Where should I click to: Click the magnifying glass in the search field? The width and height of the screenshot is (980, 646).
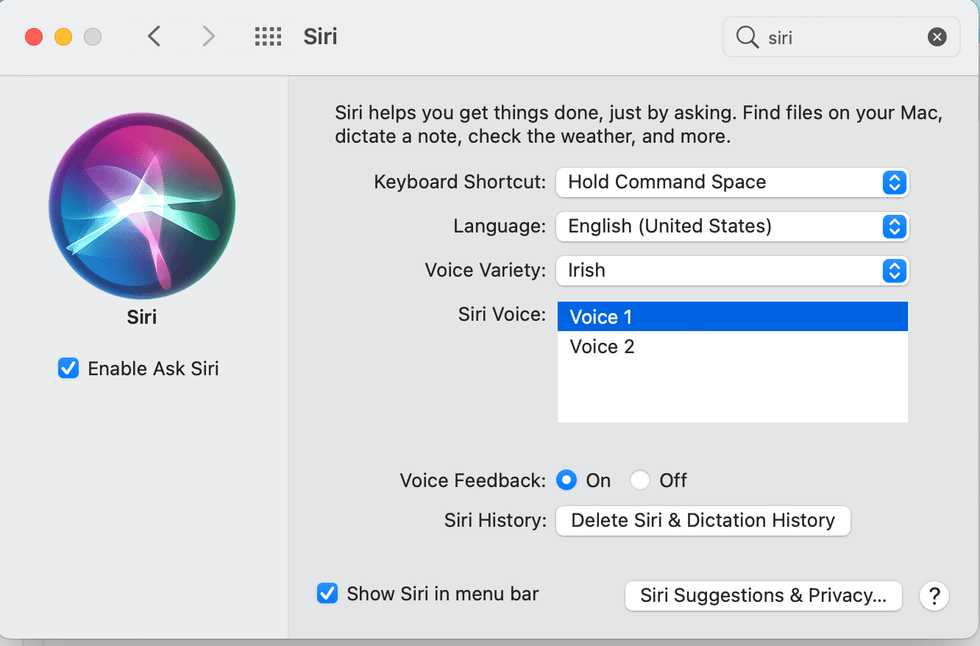pos(746,36)
